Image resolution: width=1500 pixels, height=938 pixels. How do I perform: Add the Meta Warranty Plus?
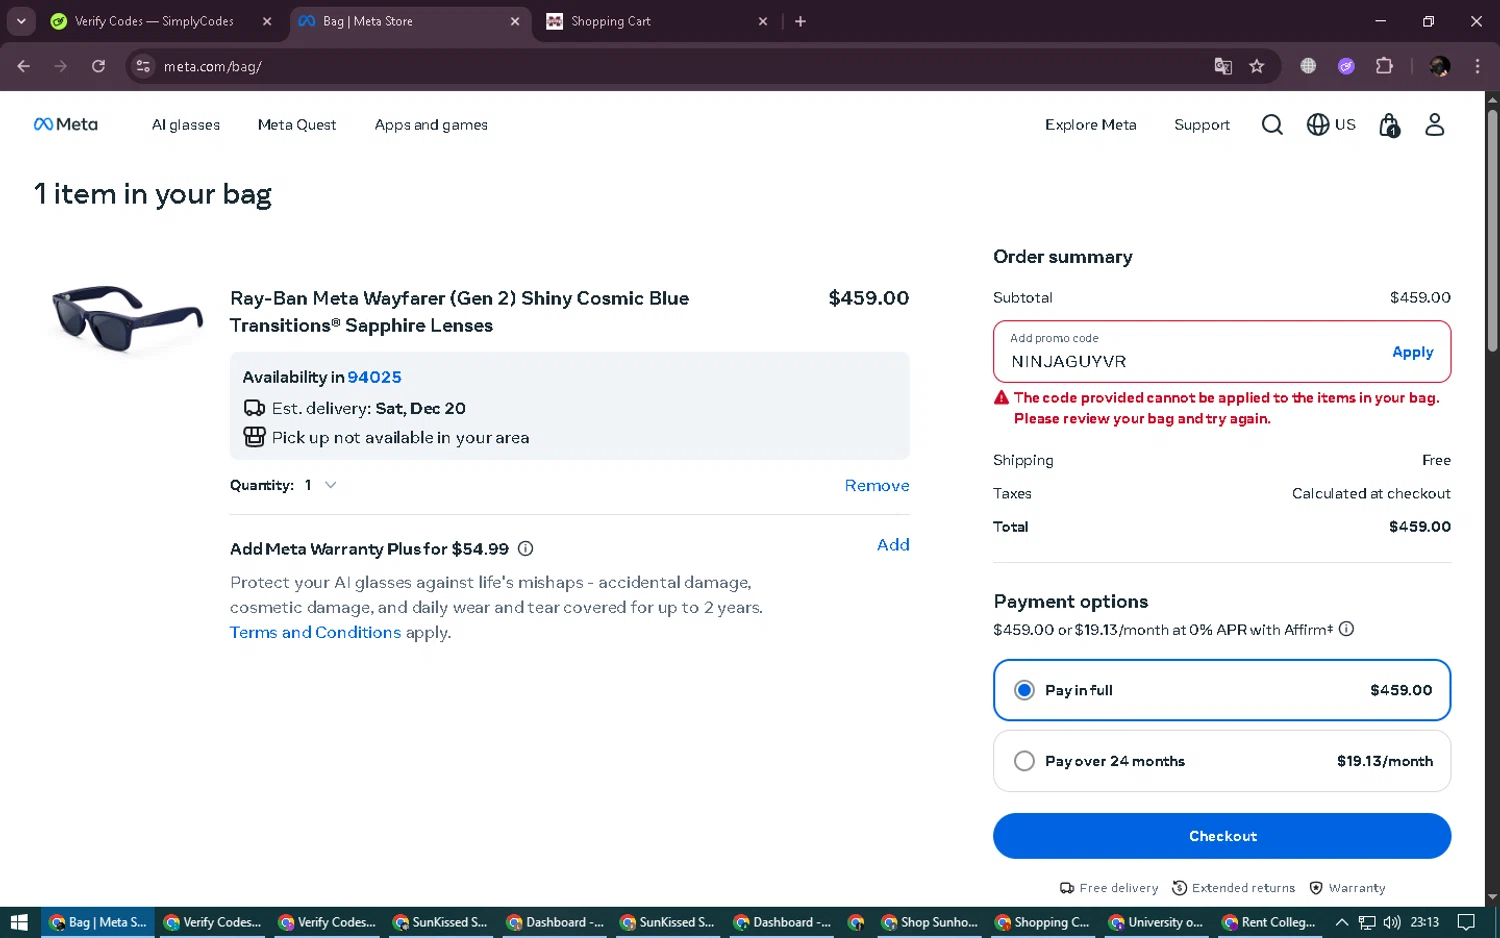pyautogui.click(x=893, y=545)
